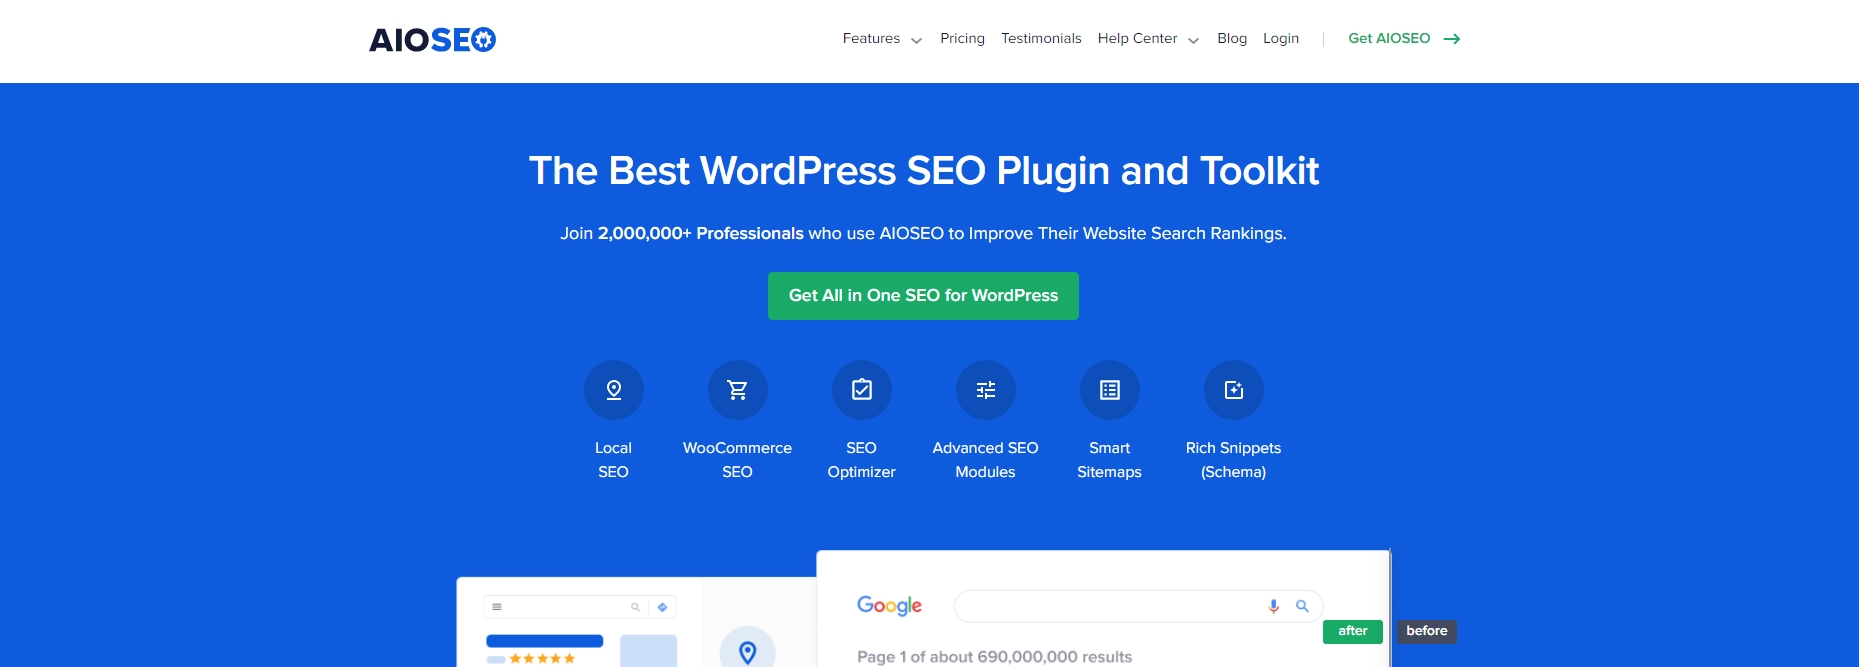
Task: Click the Rich Snippets (Schema) label
Action: point(1234,460)
